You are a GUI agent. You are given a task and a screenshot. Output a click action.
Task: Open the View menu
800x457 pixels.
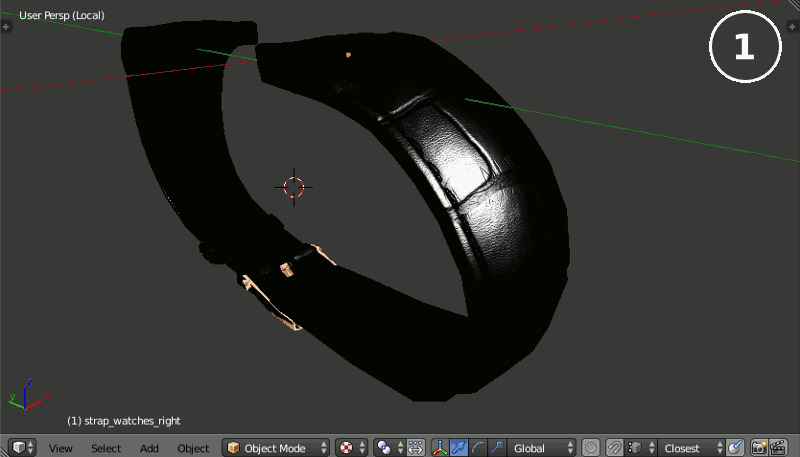pos(60,448)
